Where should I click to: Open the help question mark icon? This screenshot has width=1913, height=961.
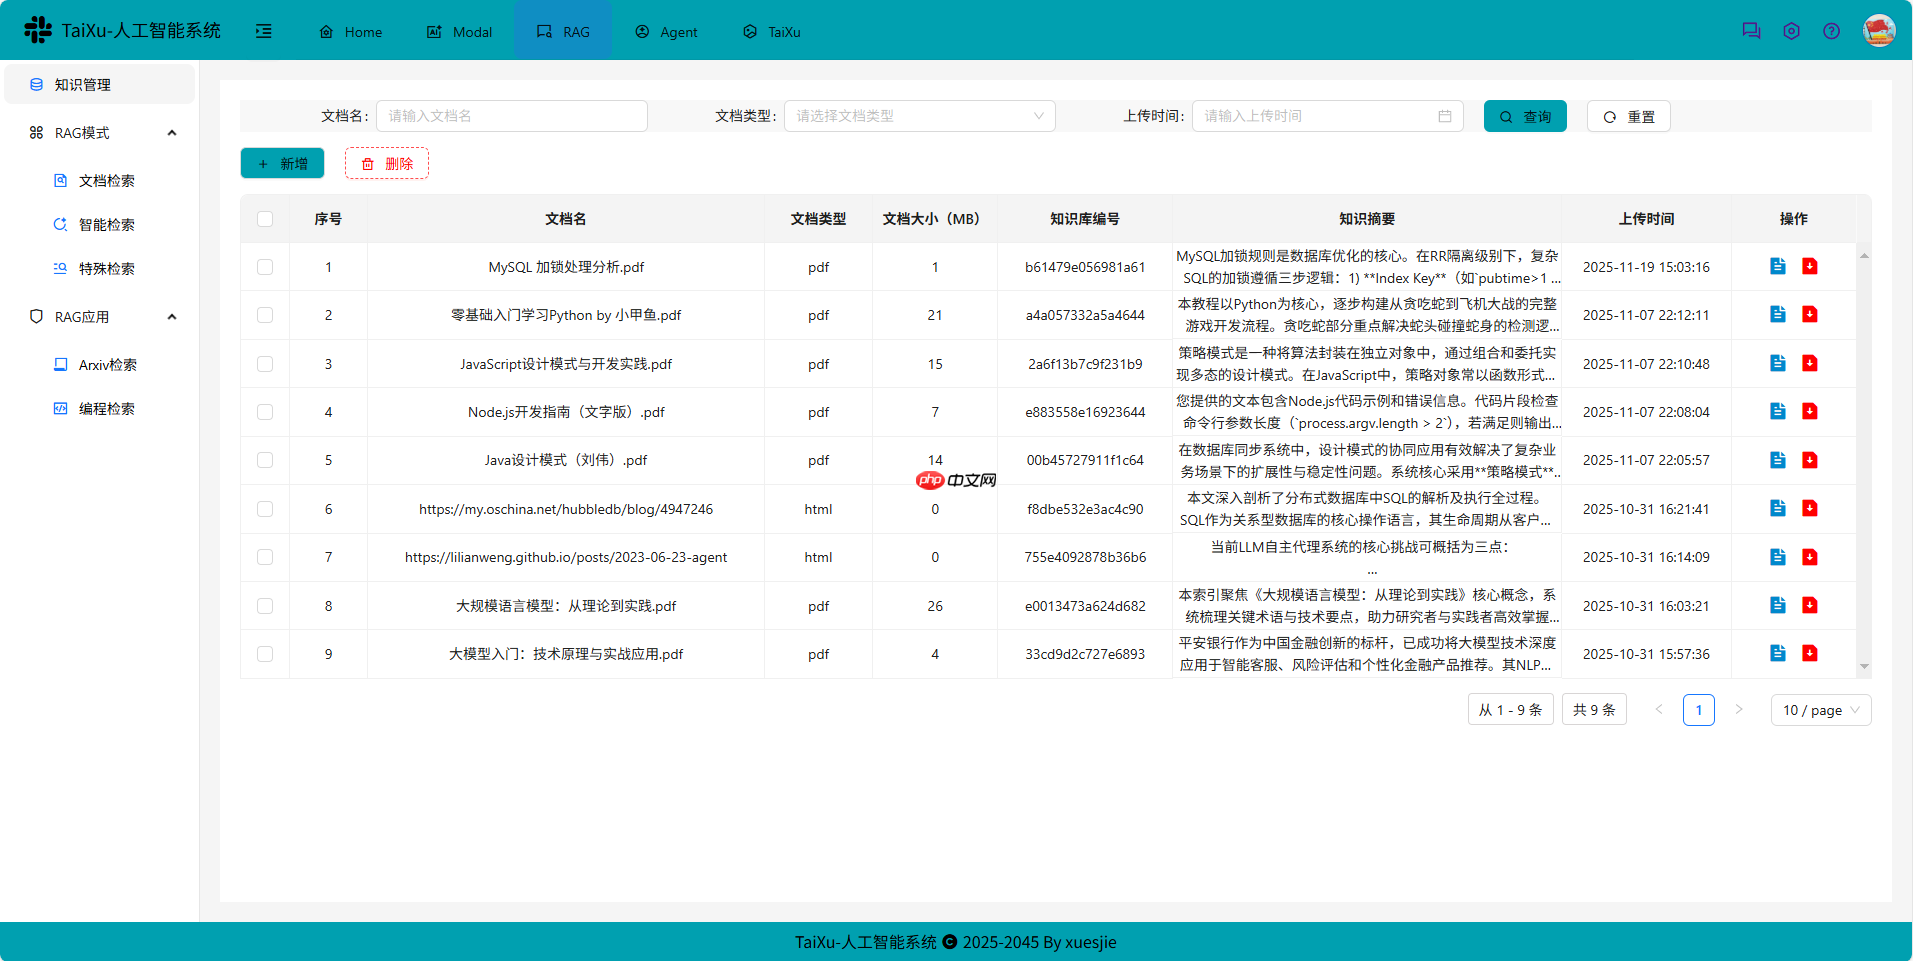point(1831,31)
